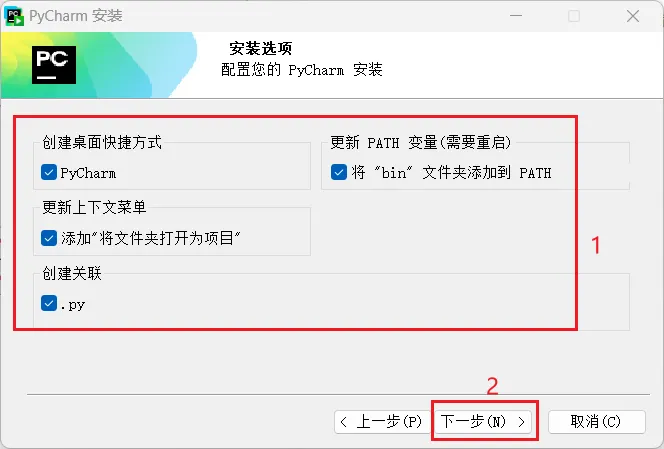Click the 更新上下文菜单 group label

tap(94, 207)
